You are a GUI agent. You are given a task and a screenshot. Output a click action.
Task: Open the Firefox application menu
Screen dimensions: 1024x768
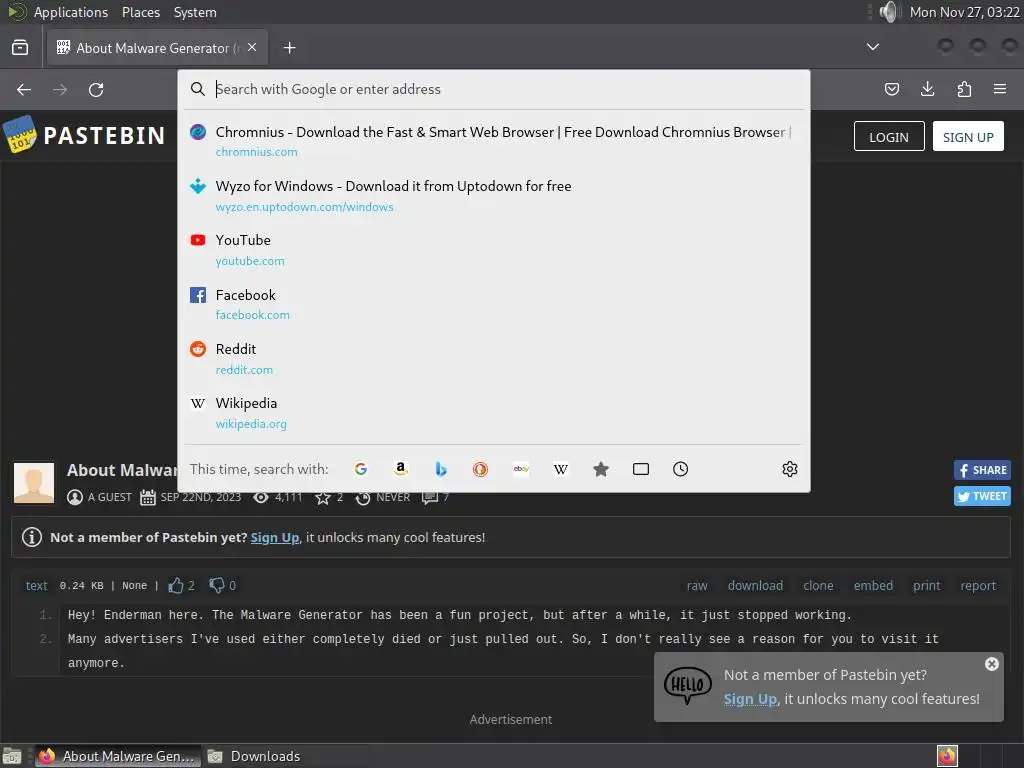point(1000,89)
